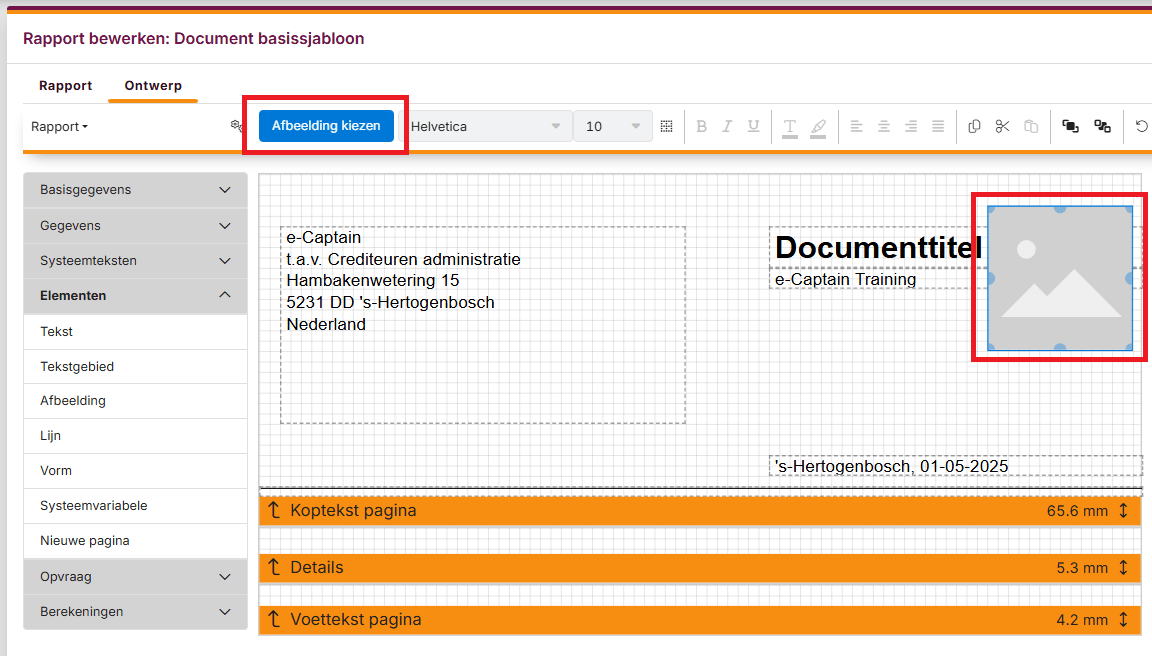Align text center
Screen dimensions: 1152x656
pyautogui.click(x=884, y=126)
